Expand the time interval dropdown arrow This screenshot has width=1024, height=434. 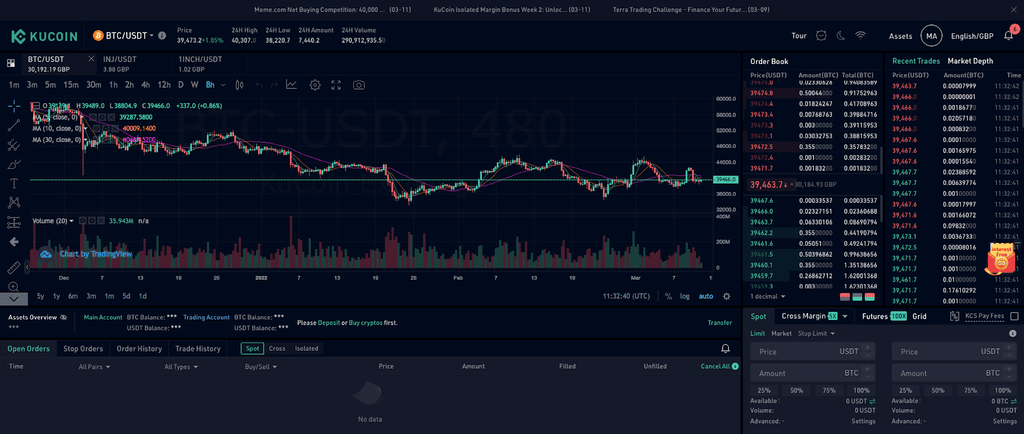[223, 85]
